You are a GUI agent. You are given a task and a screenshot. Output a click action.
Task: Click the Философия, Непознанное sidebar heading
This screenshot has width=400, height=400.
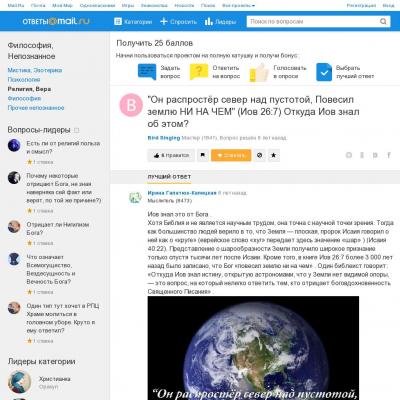[x=31, y=51]
